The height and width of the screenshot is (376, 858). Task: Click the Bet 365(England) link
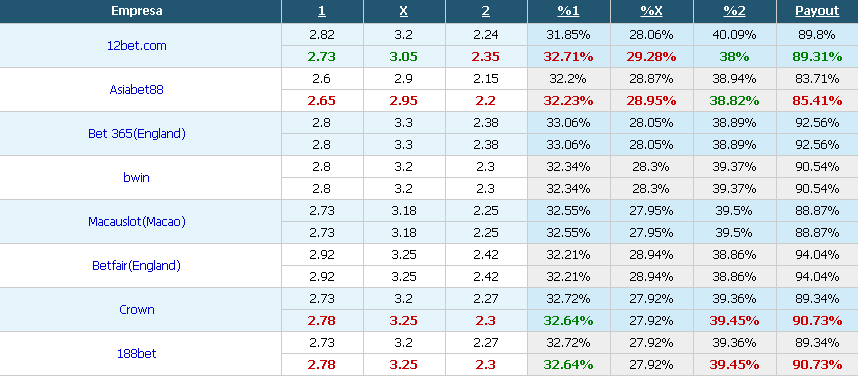[x=137, y=134]
